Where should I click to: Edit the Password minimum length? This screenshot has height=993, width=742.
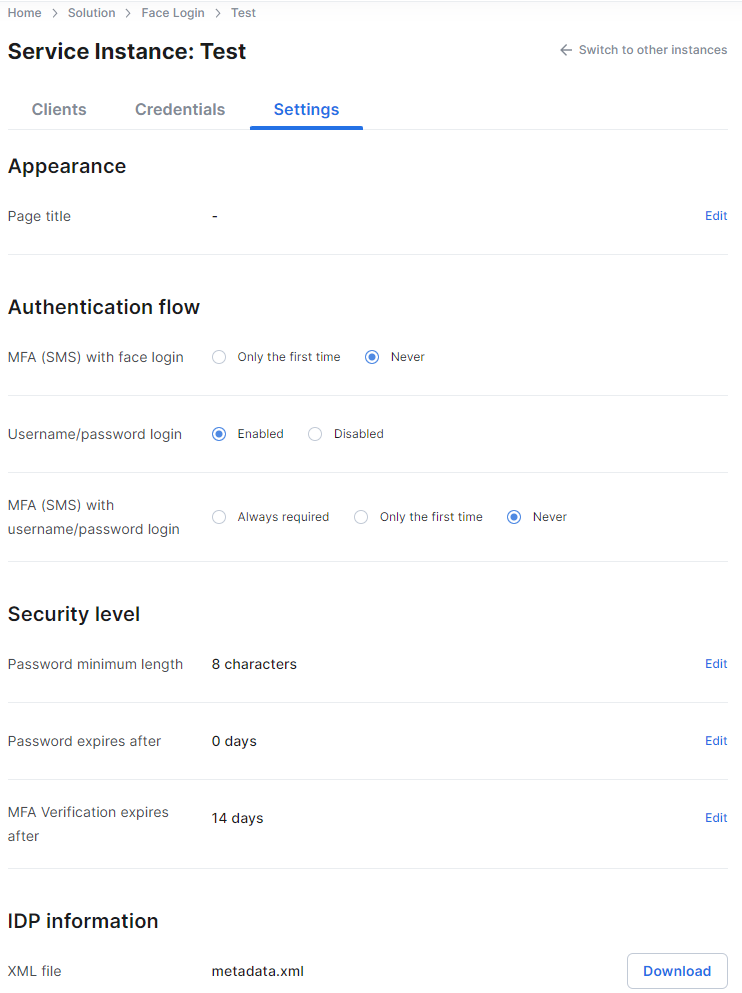click(x=716, y=663)
